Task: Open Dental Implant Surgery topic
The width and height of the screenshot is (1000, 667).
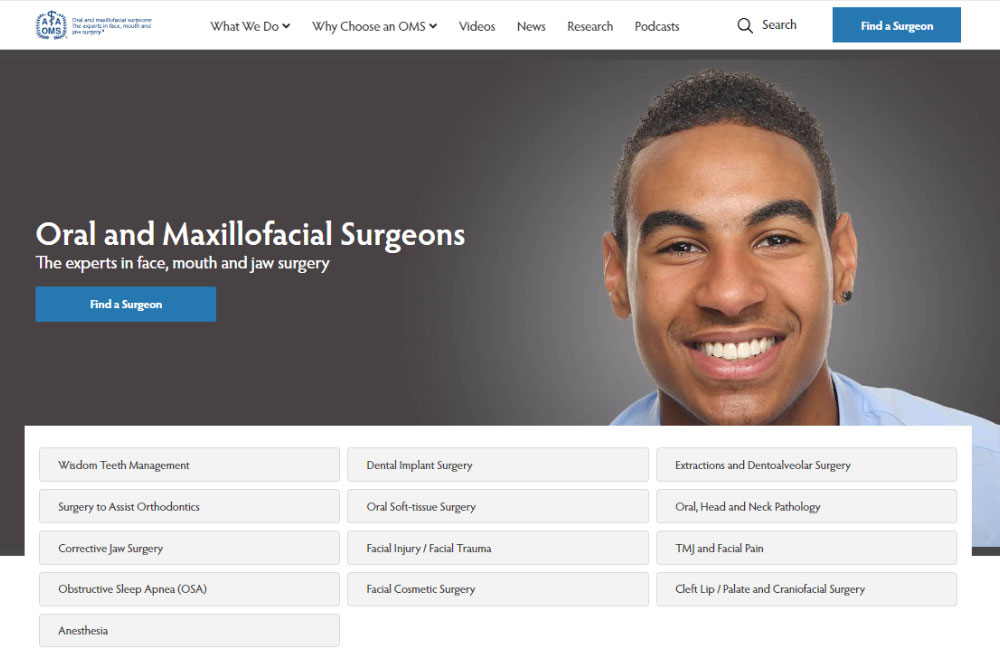Action: tap(497, 465)
